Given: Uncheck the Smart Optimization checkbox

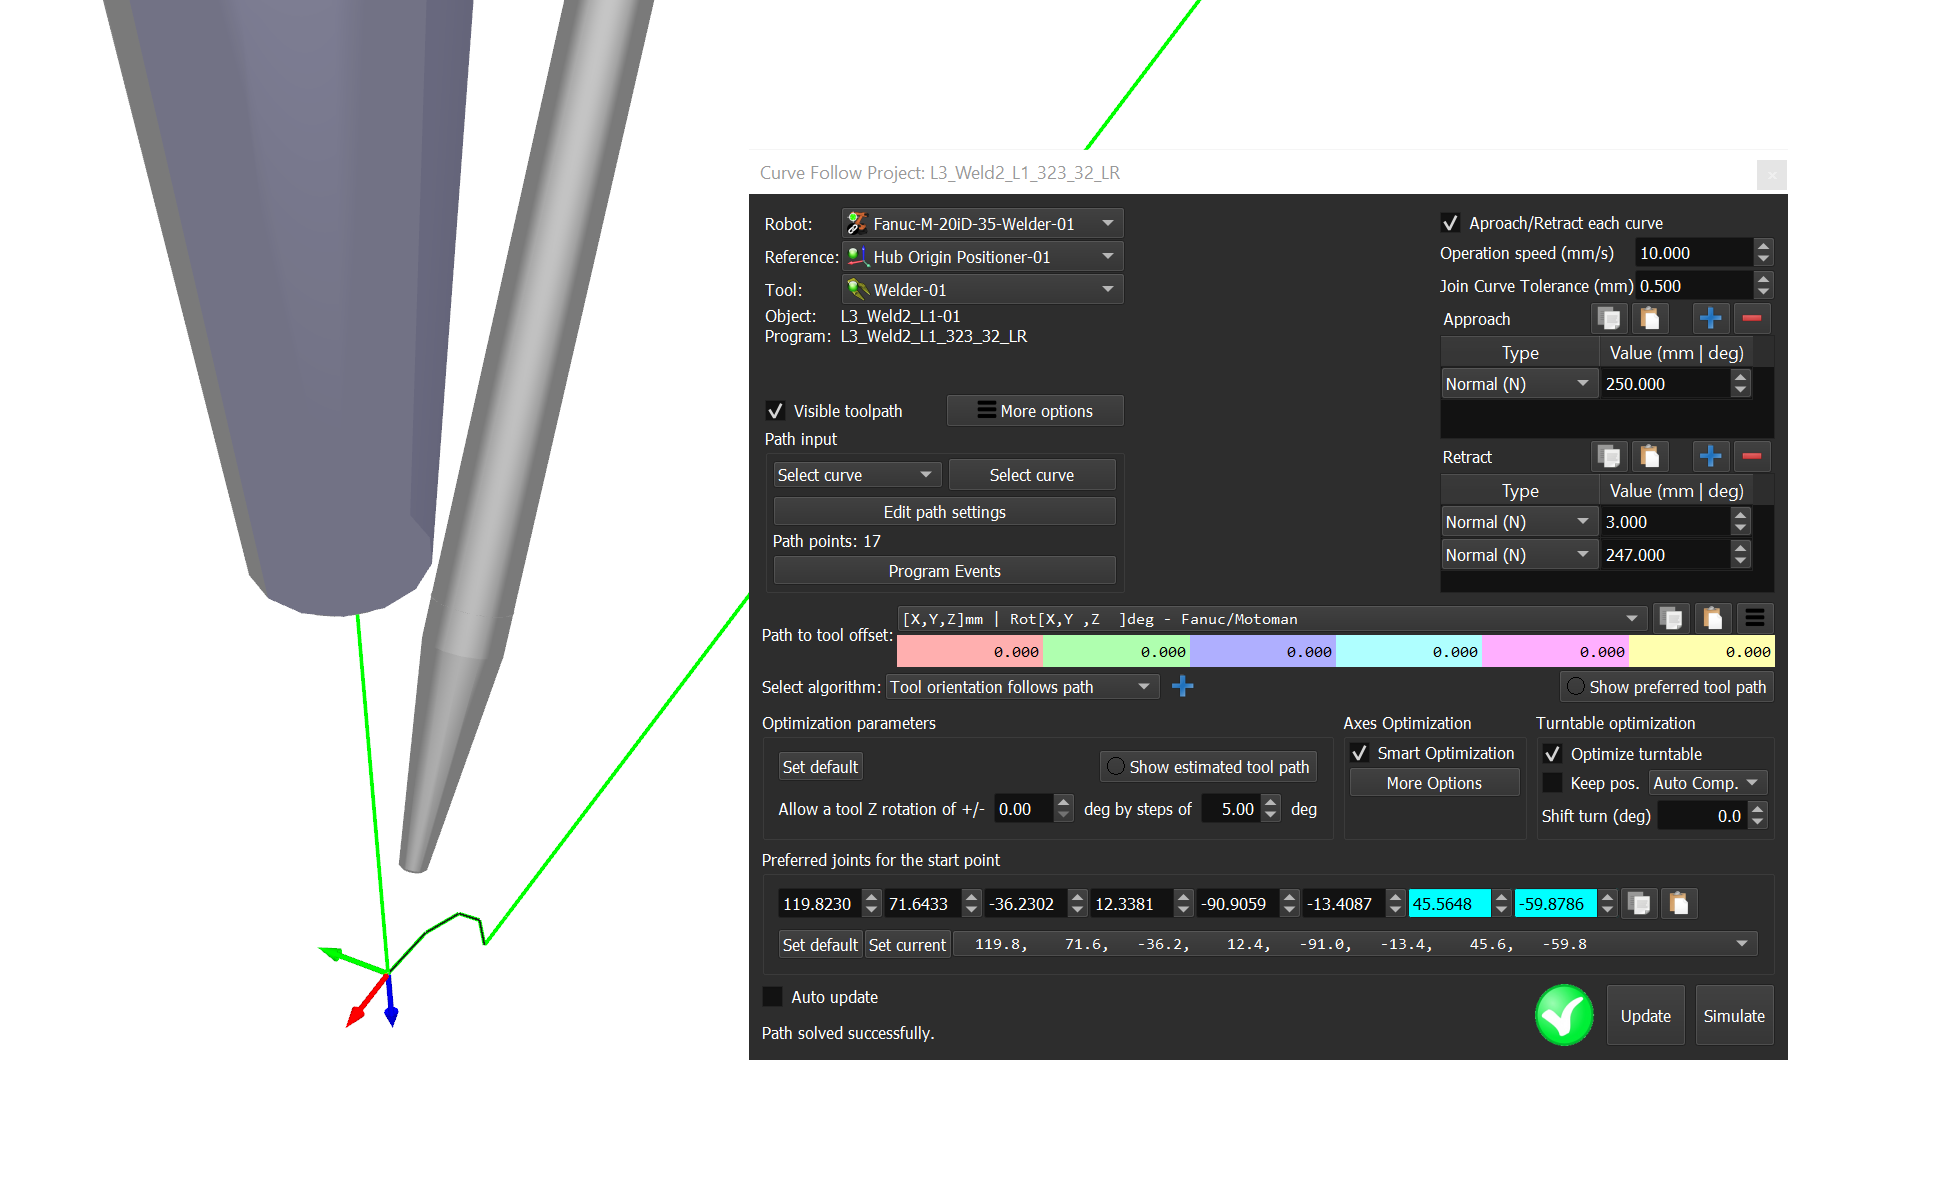Looking at the screenshot, I should click(1359, 753).
